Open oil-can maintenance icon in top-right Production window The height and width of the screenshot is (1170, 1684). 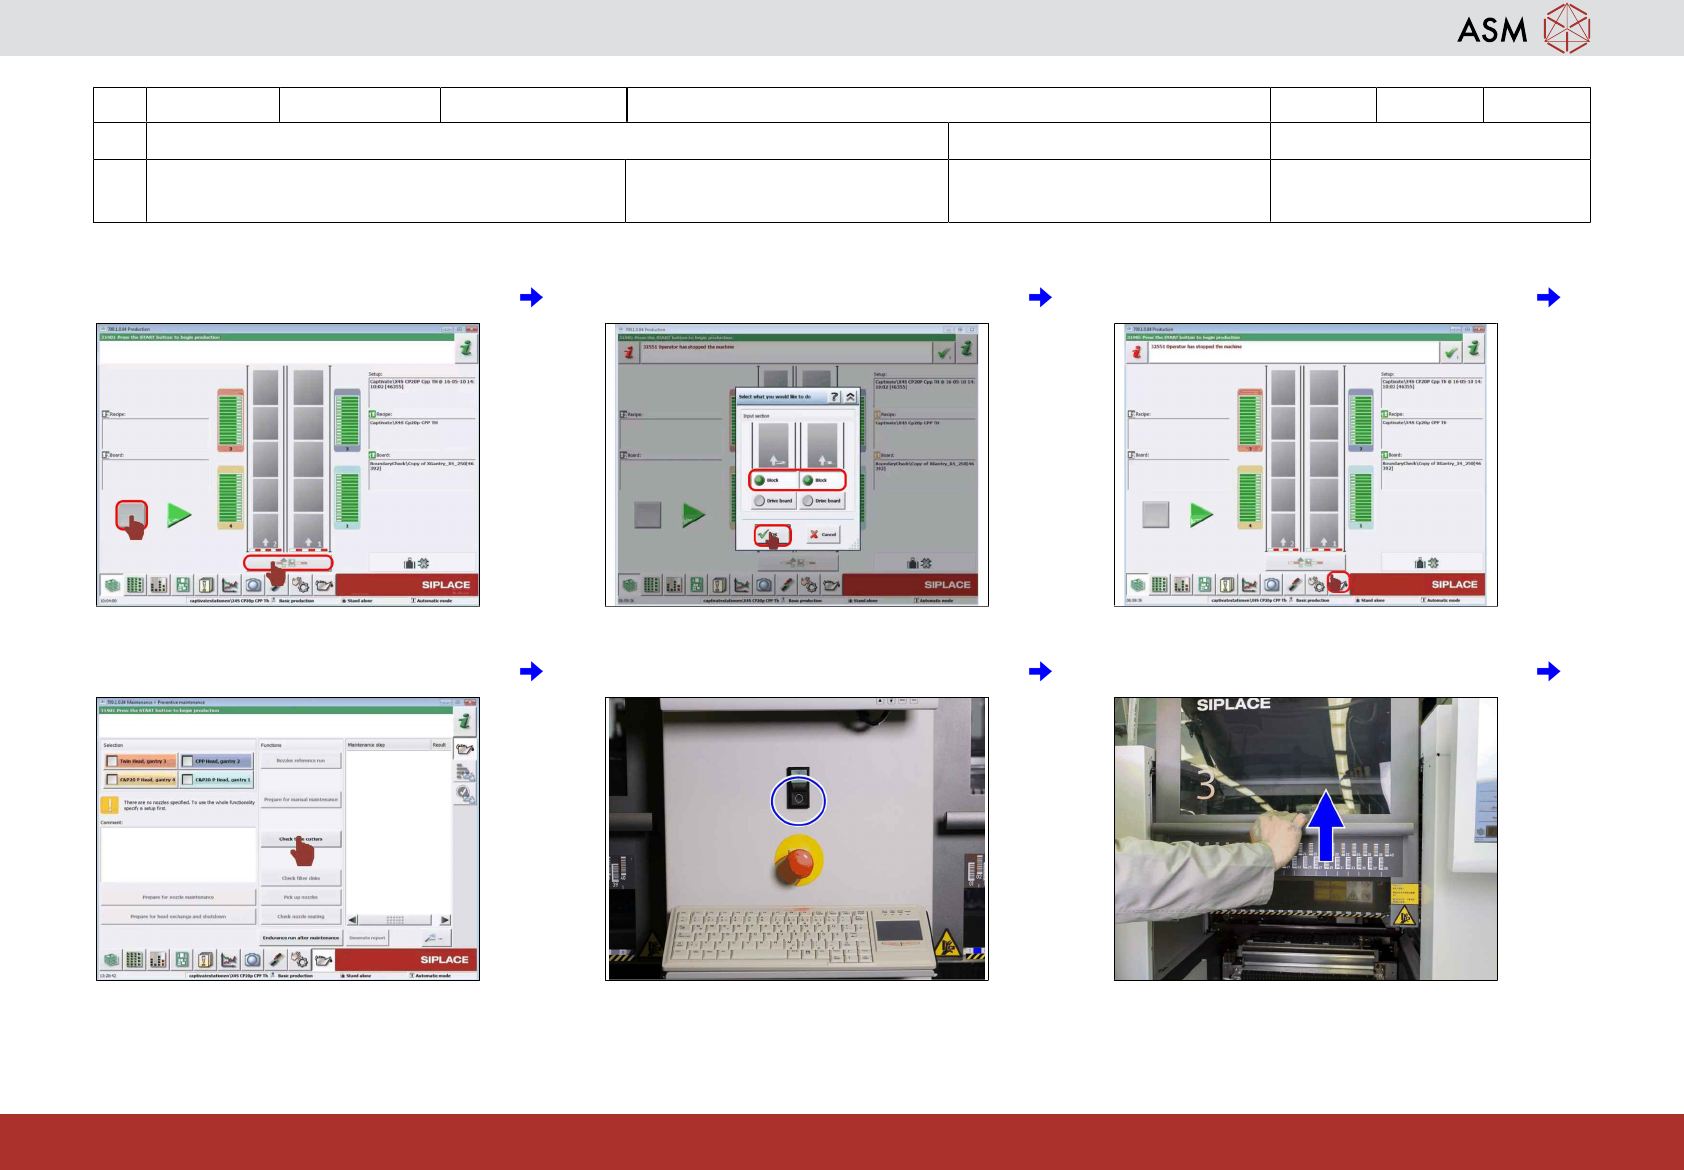coord(1339,583)
